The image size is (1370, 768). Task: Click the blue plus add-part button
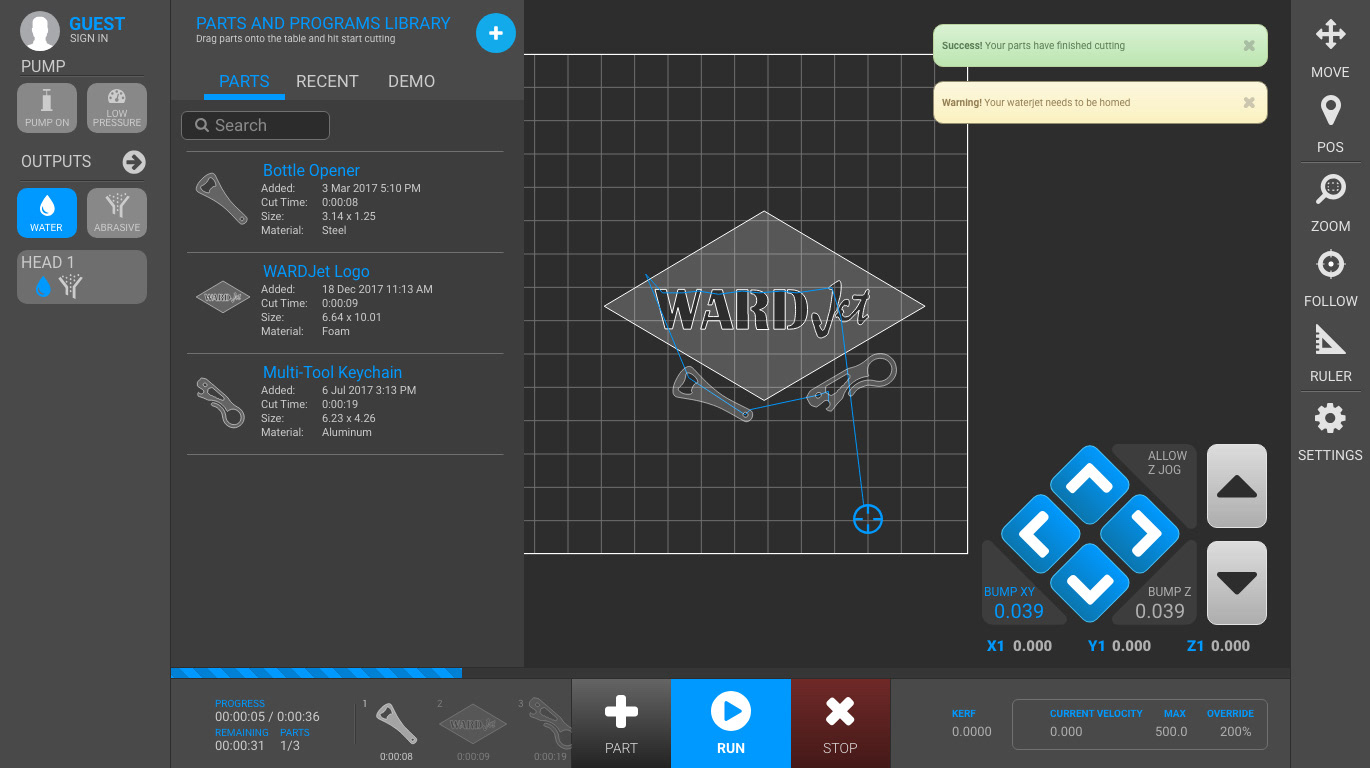[x=495, y=33]
